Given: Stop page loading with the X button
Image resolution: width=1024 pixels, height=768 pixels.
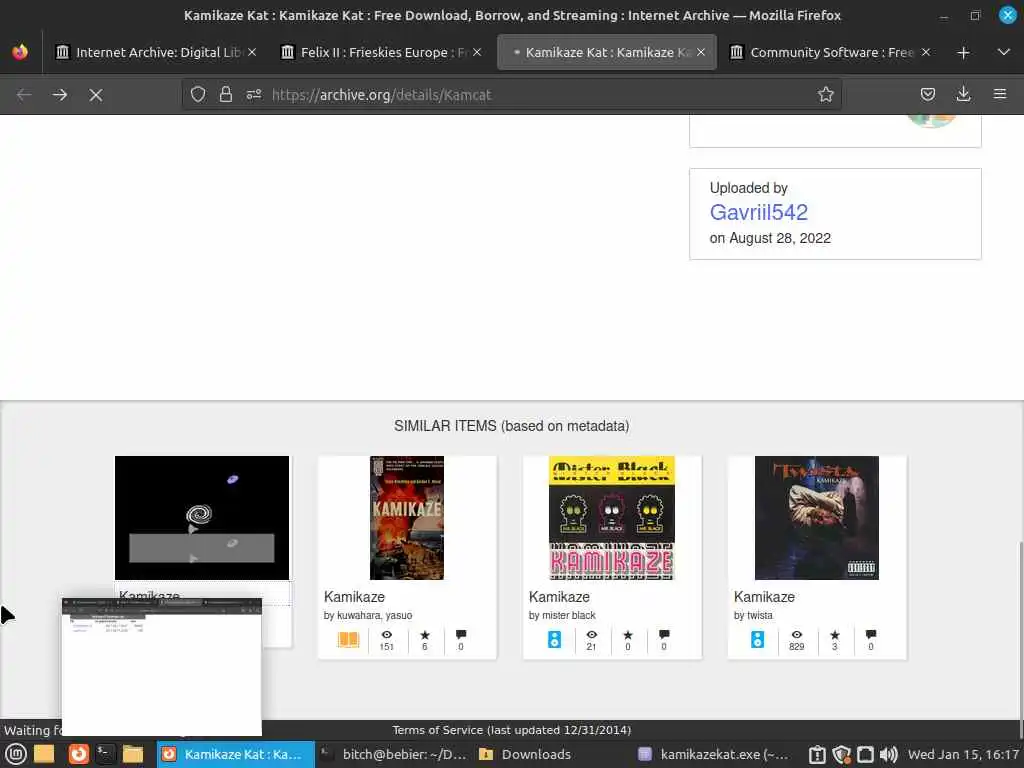Looking at the screenshot, I should click(x=95, y=95).
